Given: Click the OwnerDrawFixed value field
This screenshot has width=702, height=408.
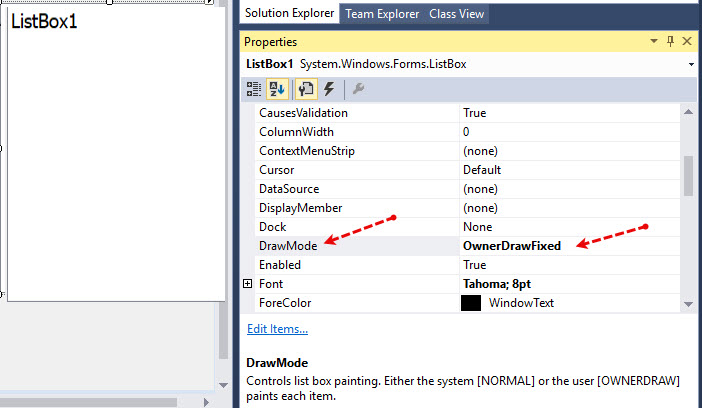Looking at the screenshot, I should pos(511,246).
